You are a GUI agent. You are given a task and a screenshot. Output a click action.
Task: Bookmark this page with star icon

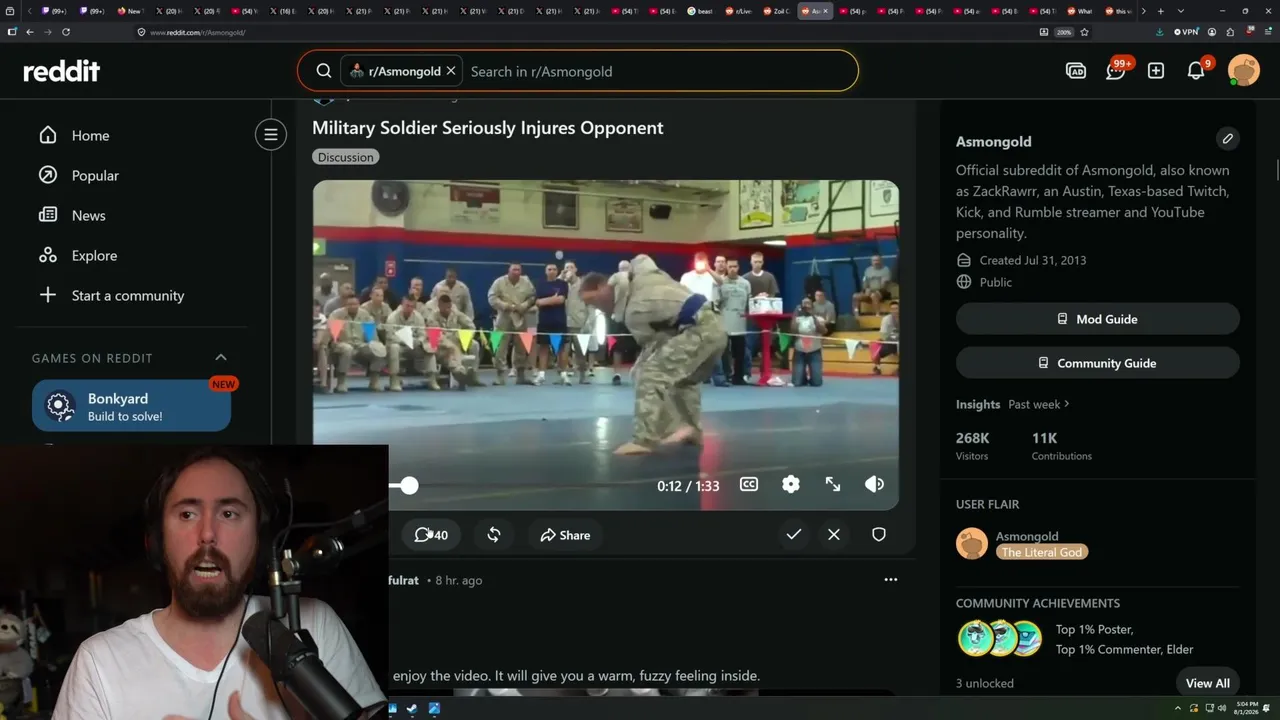(1084, 32)
